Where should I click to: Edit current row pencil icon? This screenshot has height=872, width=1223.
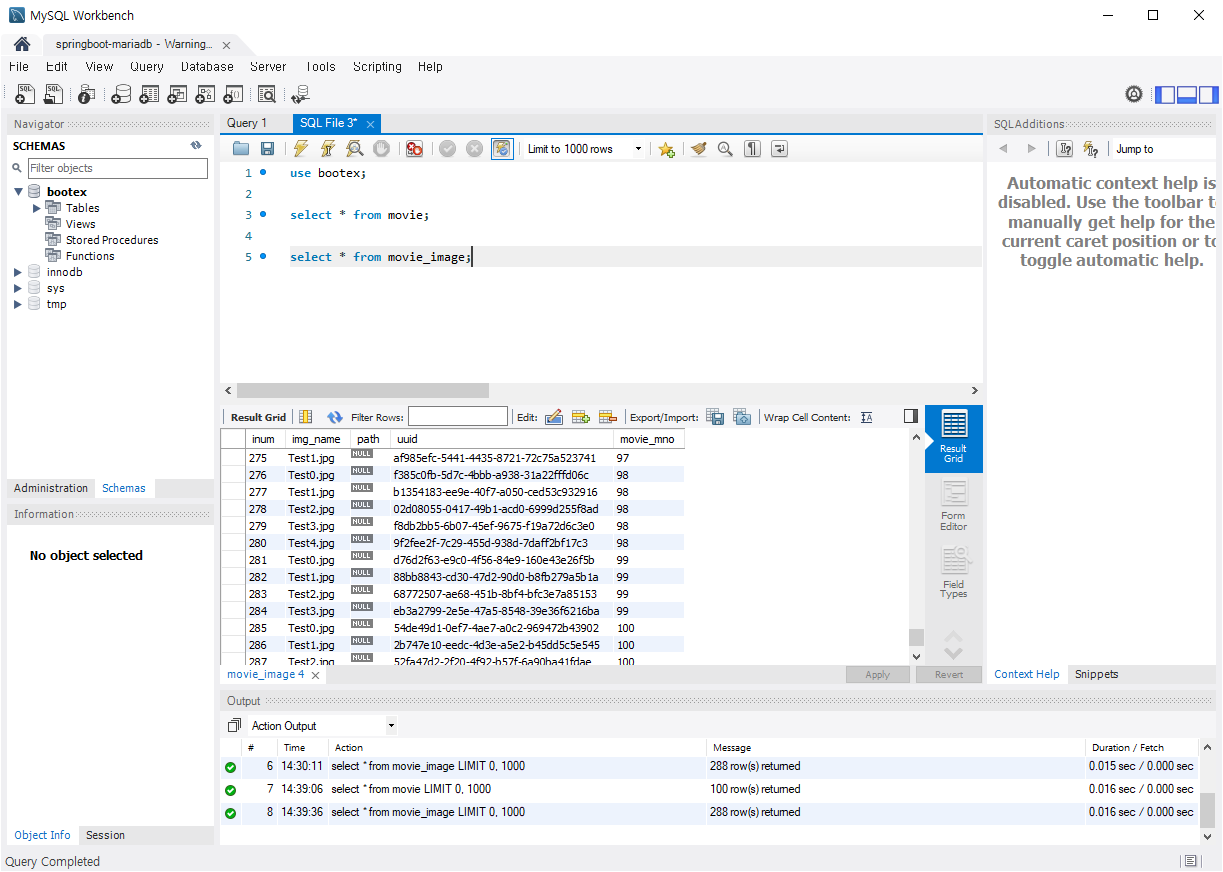click(x=554, y=417)
